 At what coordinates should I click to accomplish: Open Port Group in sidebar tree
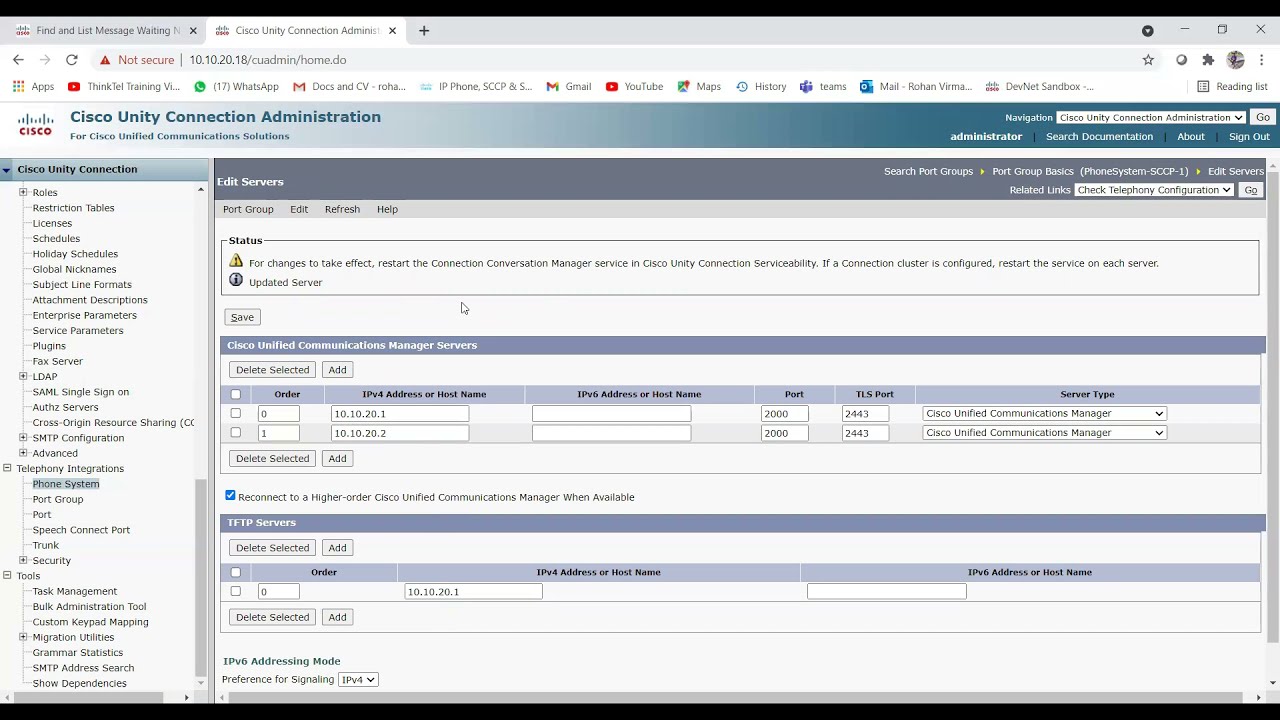coord(58,500)
